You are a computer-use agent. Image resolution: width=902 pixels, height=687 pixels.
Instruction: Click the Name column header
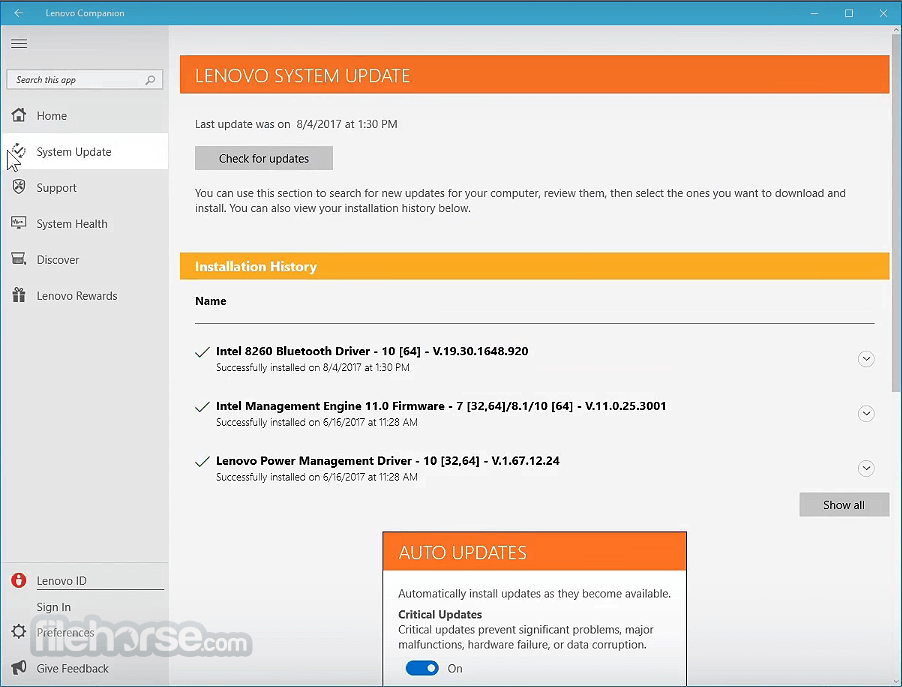click(211, 301)
